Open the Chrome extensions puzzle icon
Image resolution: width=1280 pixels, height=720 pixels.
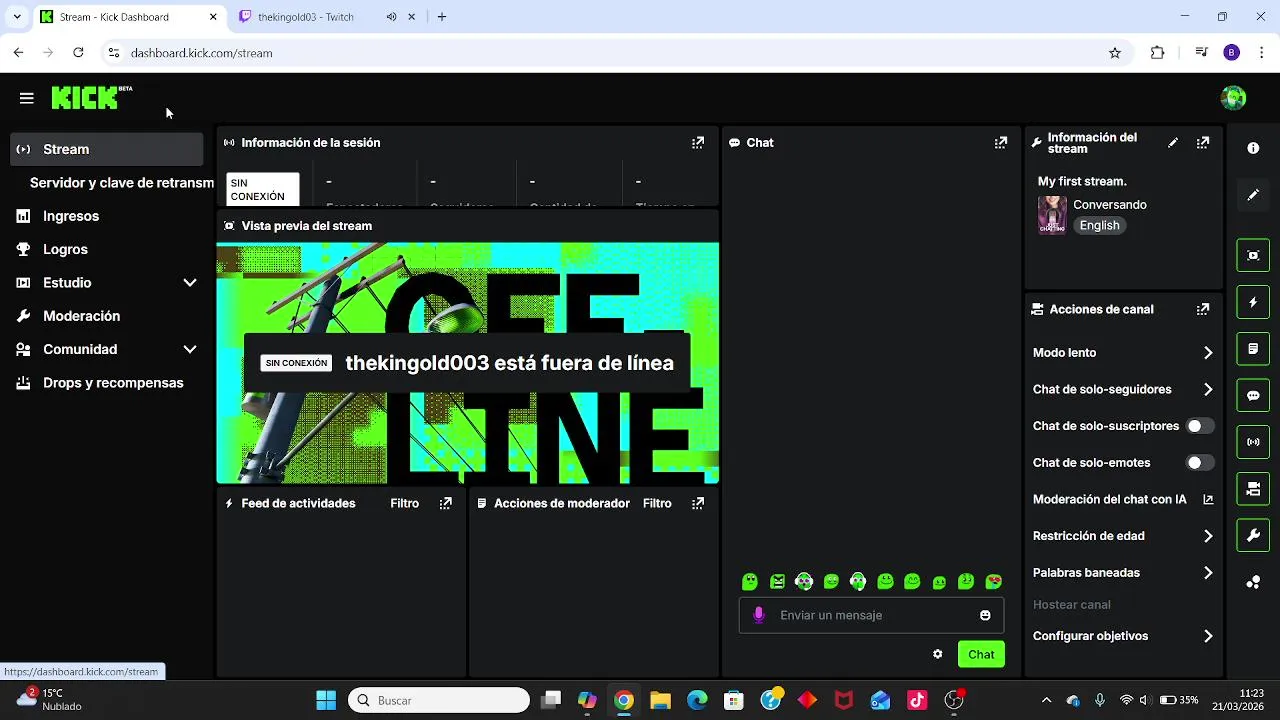tap(1157, 53)
